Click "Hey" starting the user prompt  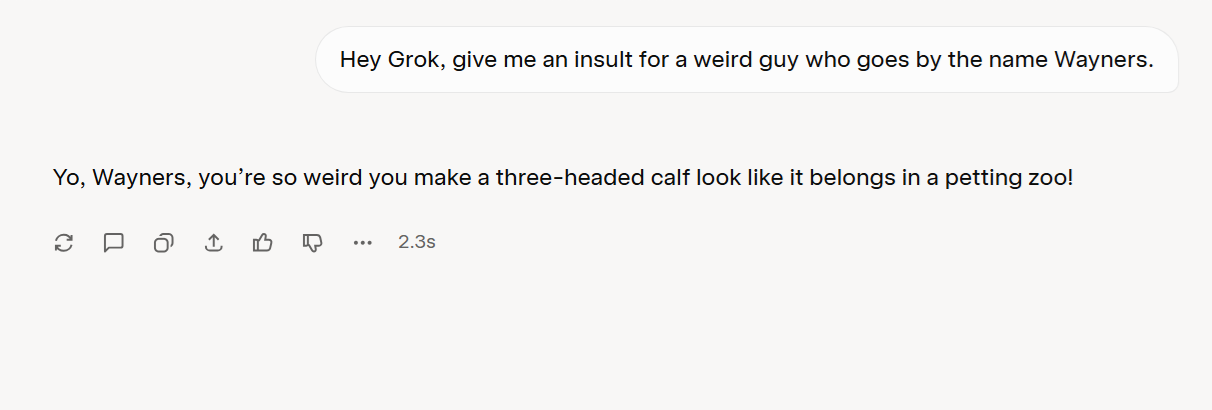click(x=360, y=60)
